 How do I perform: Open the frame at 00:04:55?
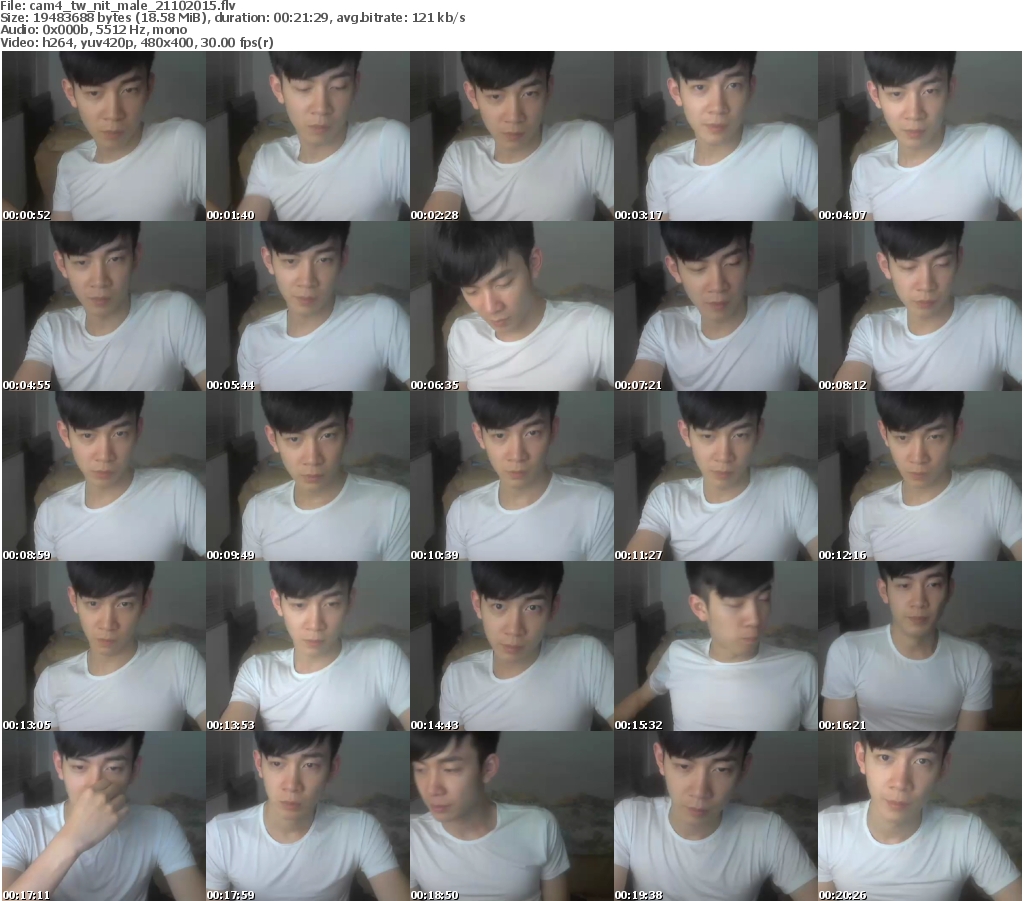click(x=104, y=306)
